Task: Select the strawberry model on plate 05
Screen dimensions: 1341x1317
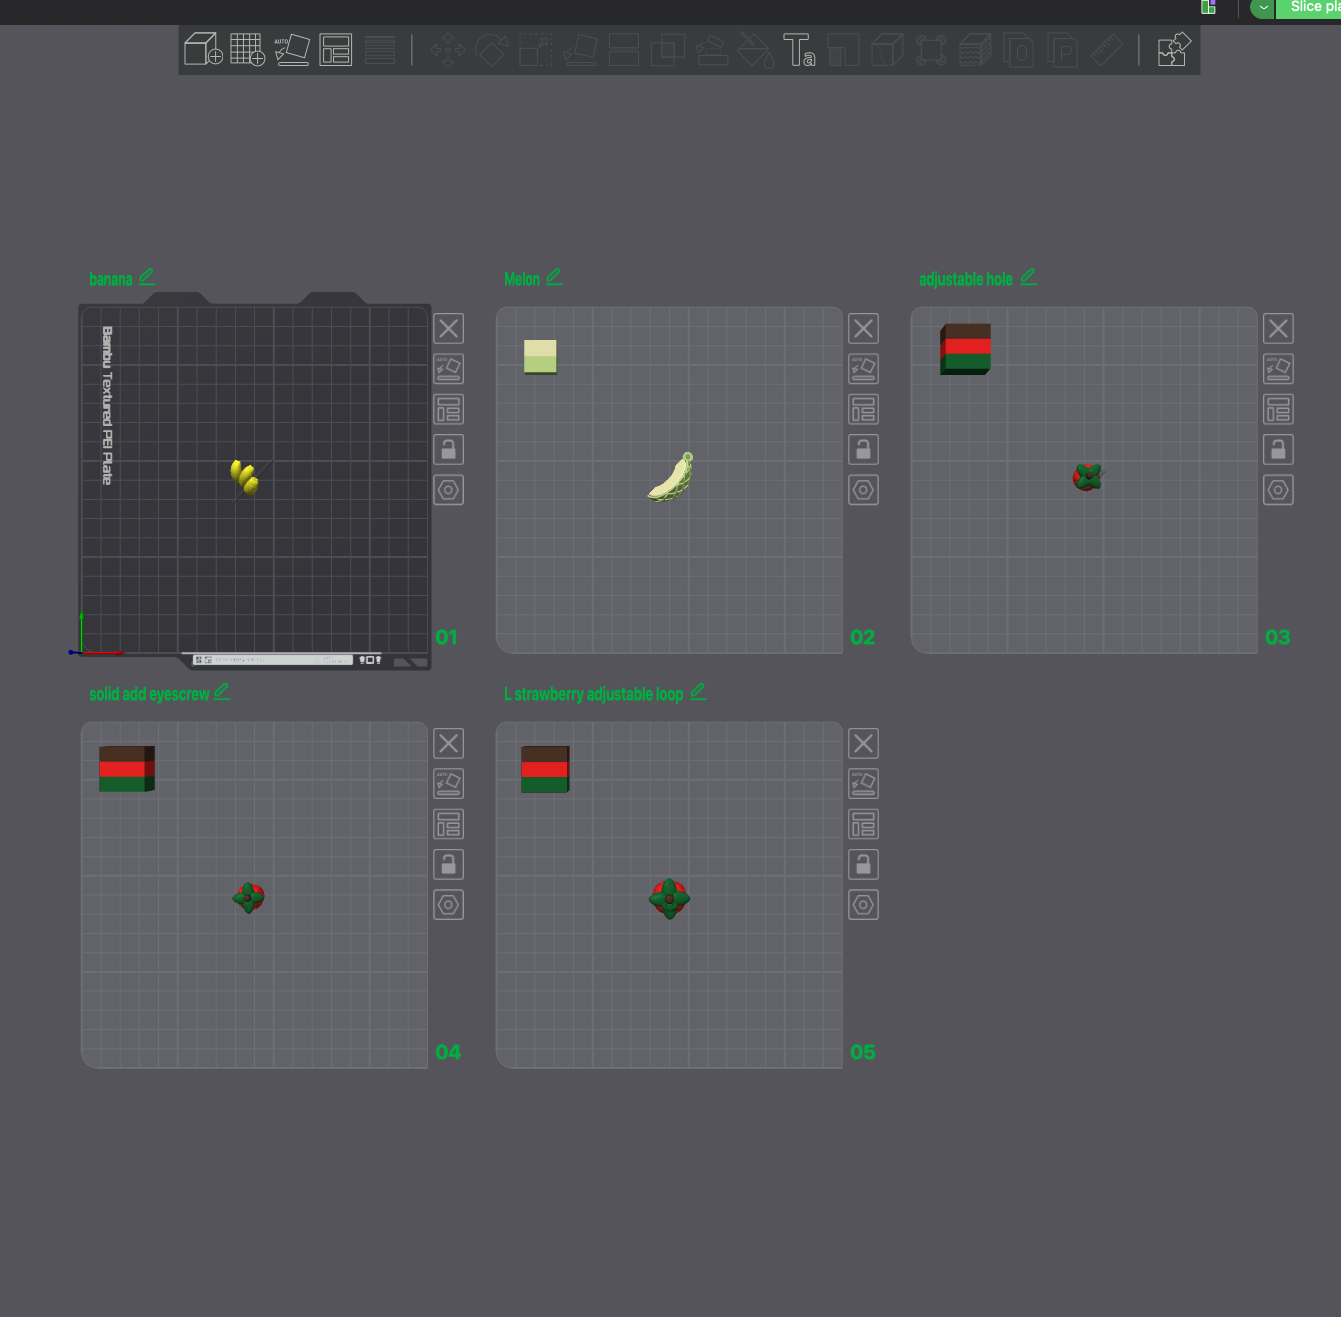Action: 669,899
